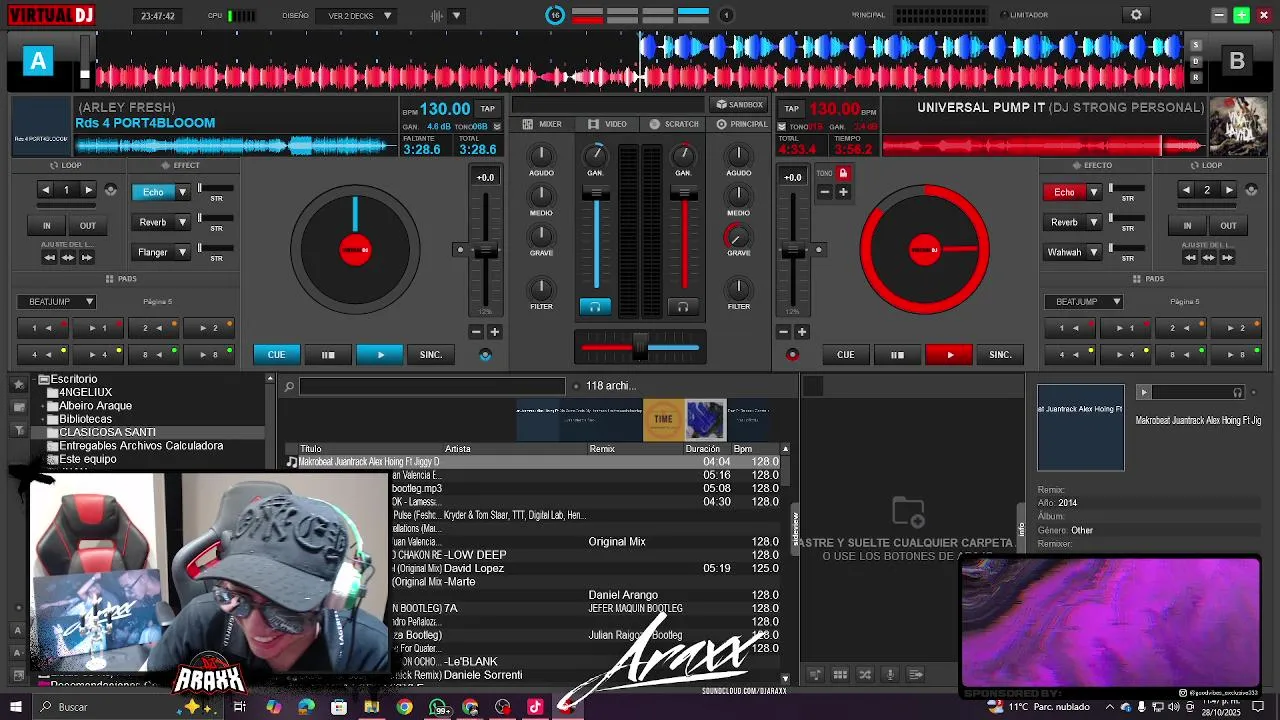The height and width of the screenshot is (720, 1280).
Task: Sort the list by the Artista column
Action: point(457,449)
